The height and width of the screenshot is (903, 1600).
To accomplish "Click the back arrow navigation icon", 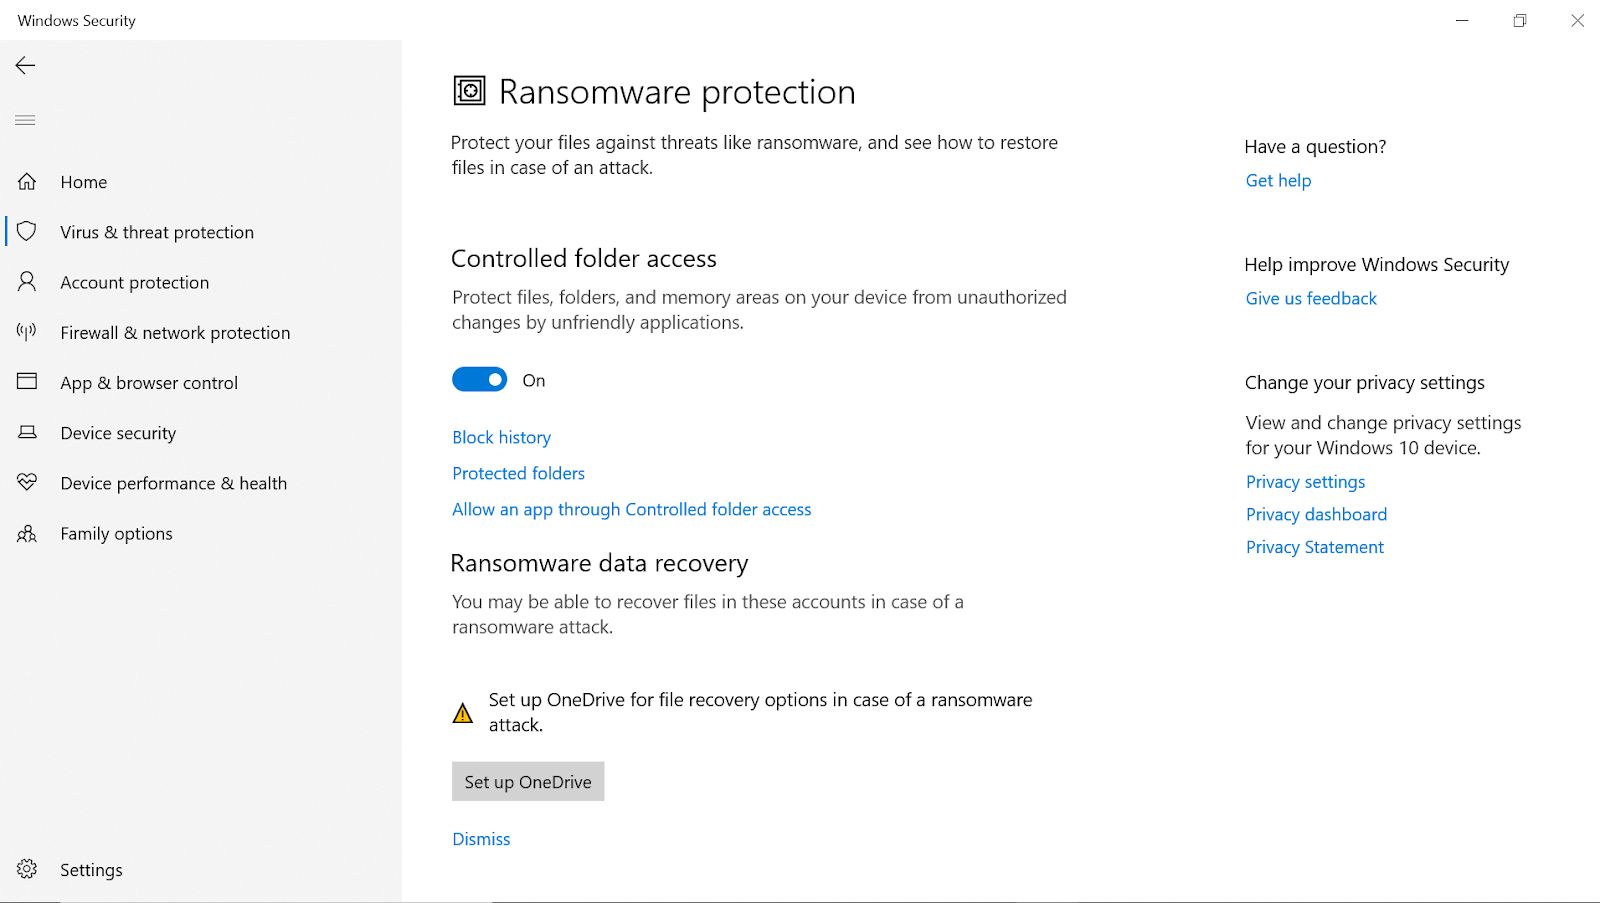I will (24, 65).
